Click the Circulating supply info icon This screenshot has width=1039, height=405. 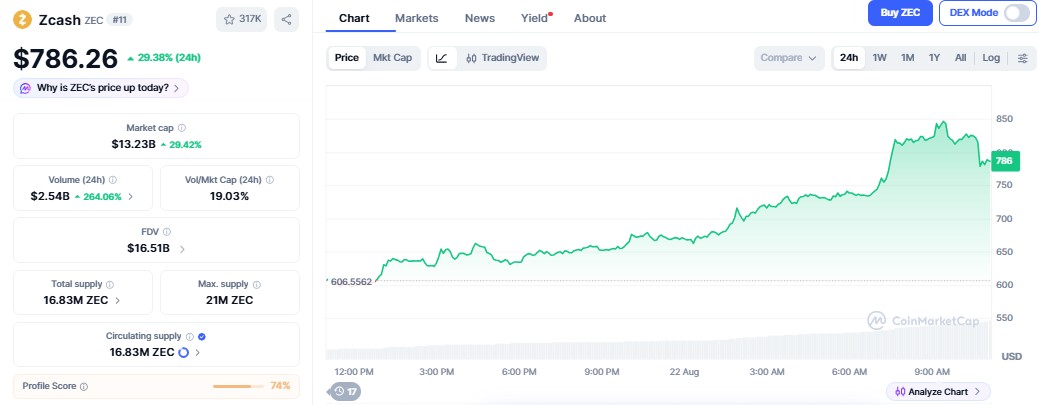pyautogui.click(x=190, y=337)
